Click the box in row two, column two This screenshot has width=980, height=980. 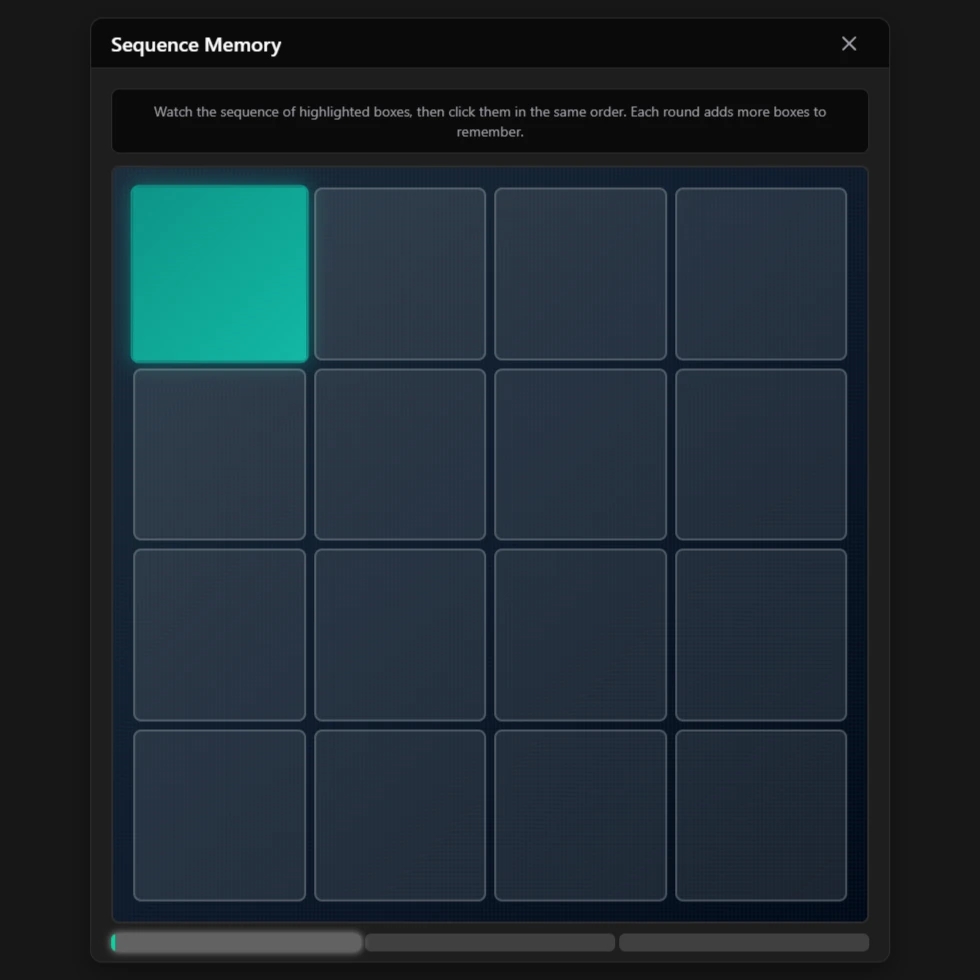400,454
